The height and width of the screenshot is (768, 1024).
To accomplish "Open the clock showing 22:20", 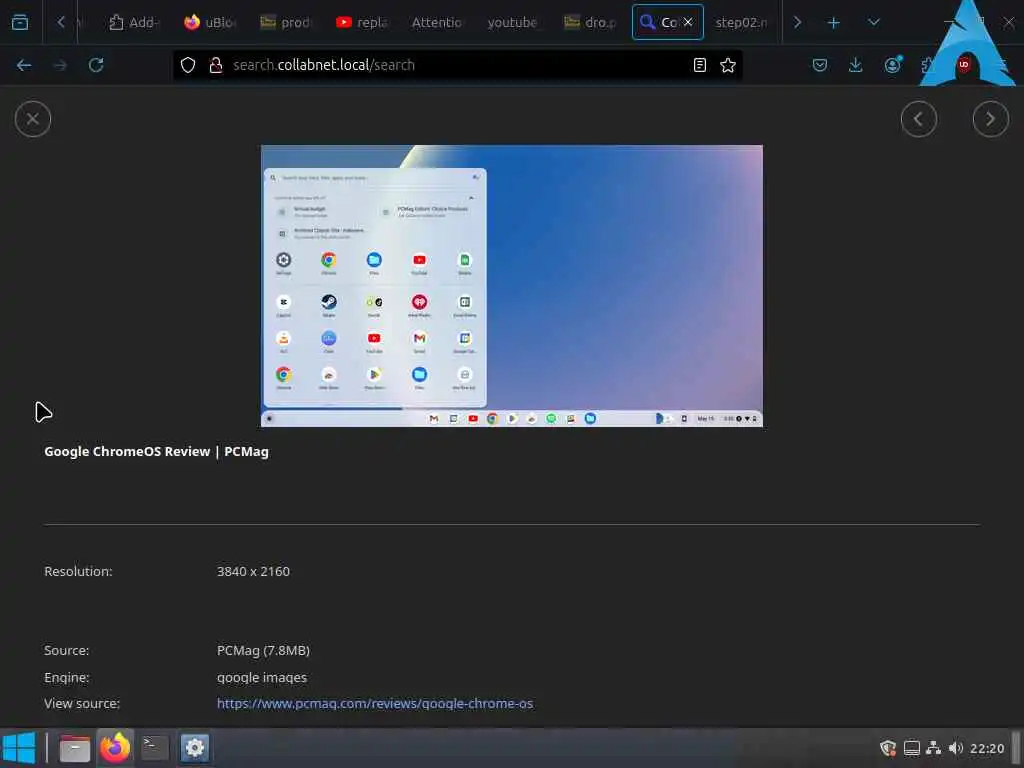I will [987, 748].
